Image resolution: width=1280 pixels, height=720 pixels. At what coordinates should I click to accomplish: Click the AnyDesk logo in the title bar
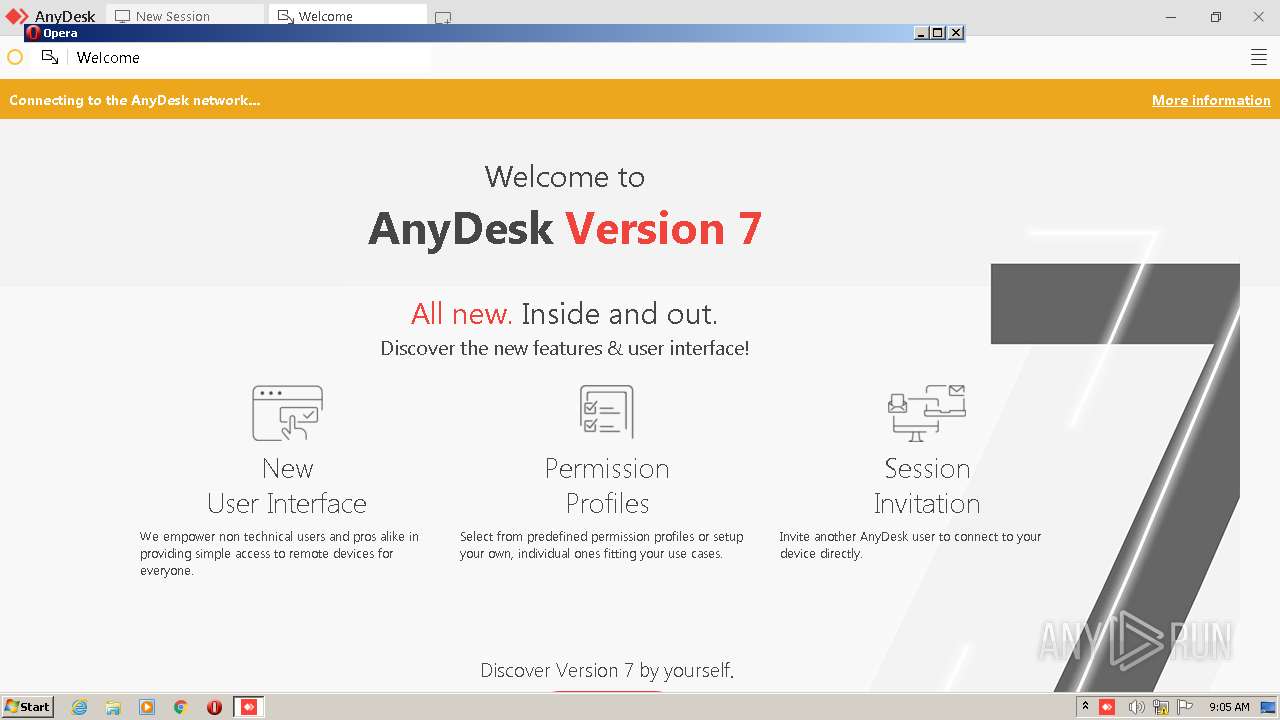tap(50, 16)
